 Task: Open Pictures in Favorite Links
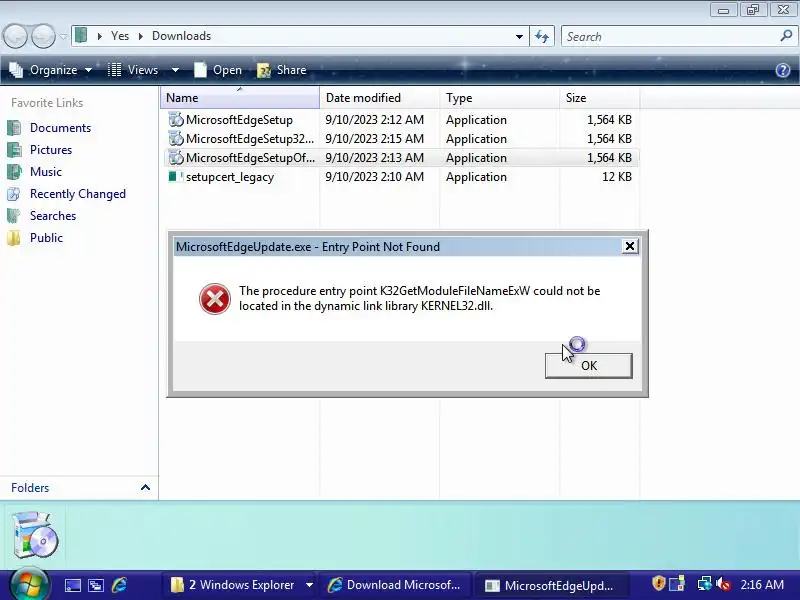(x=51, y=150)
